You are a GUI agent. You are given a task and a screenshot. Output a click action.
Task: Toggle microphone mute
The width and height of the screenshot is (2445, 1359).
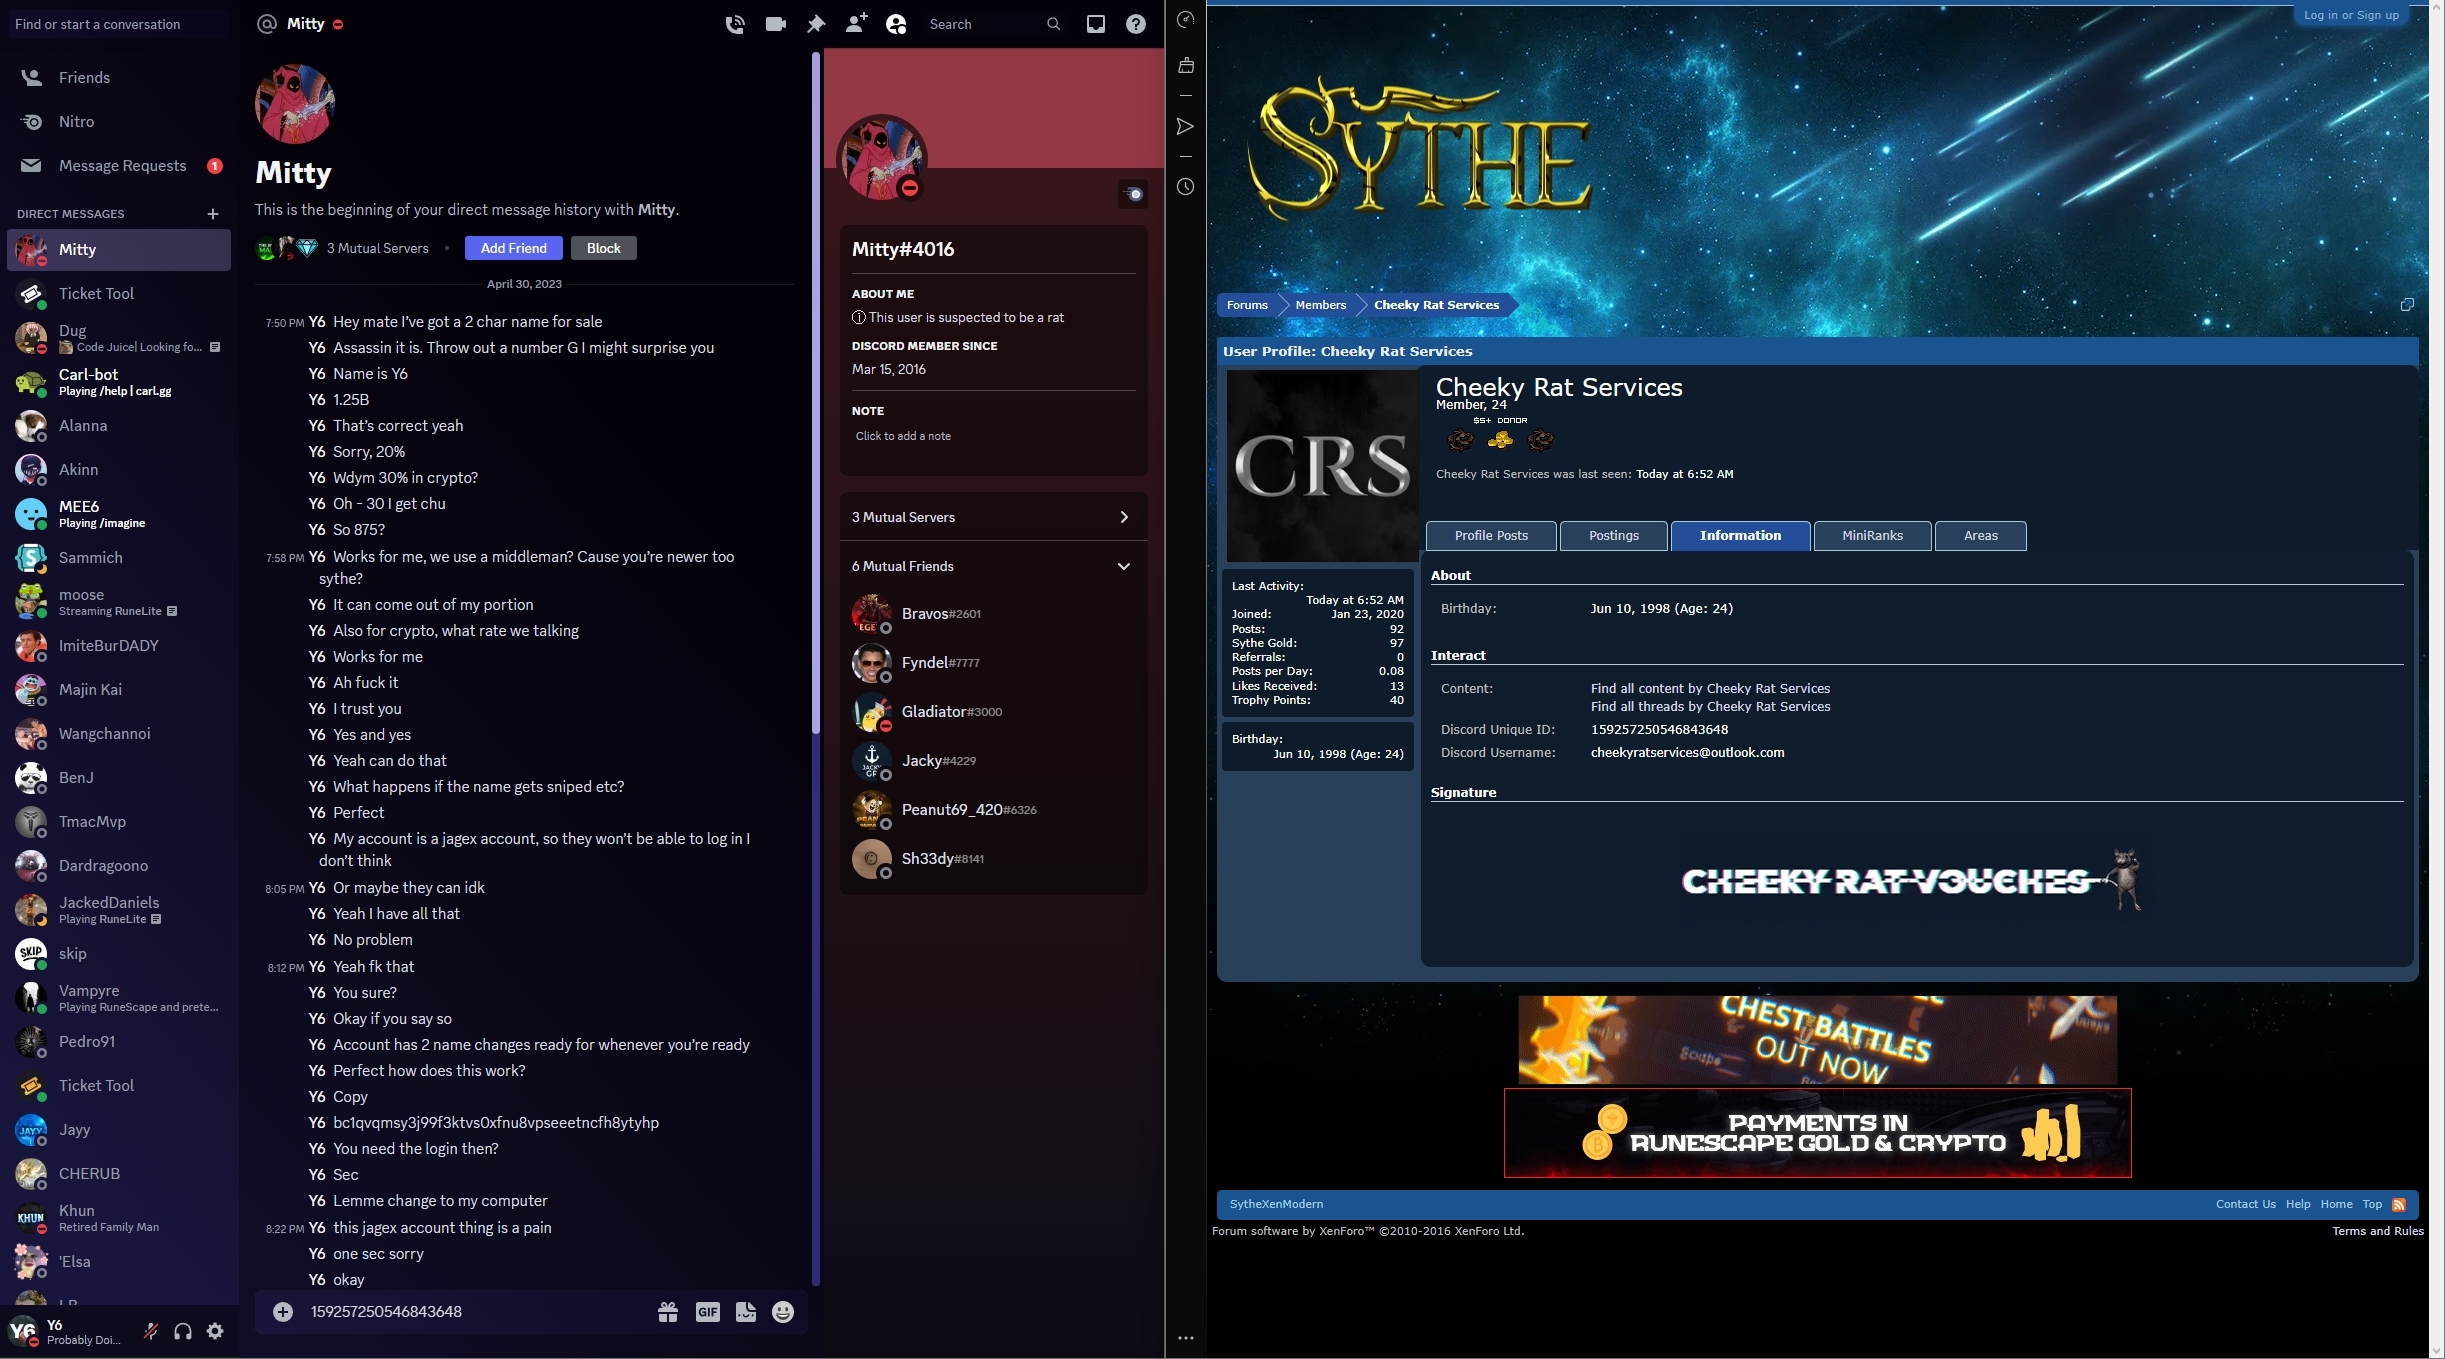[x=151, y=1331]
